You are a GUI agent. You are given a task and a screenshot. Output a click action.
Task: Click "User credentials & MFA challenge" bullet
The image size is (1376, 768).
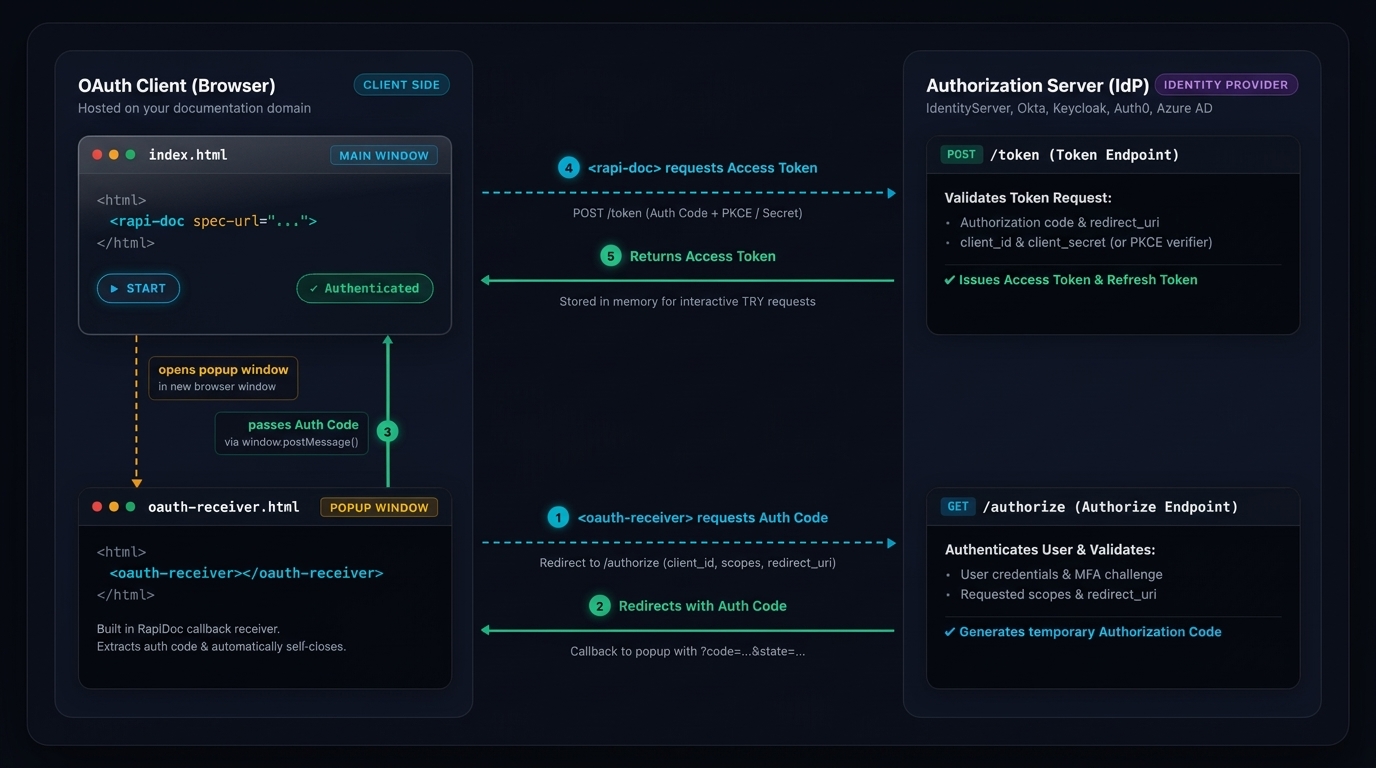[1061, 574]
